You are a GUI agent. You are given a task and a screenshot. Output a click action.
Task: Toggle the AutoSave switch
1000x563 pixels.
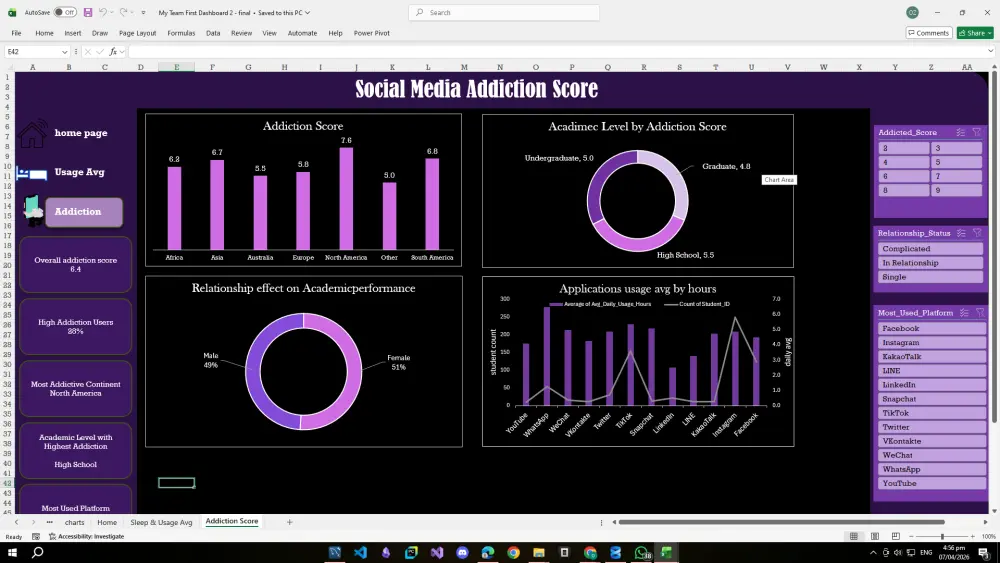[x=65, y=12]
